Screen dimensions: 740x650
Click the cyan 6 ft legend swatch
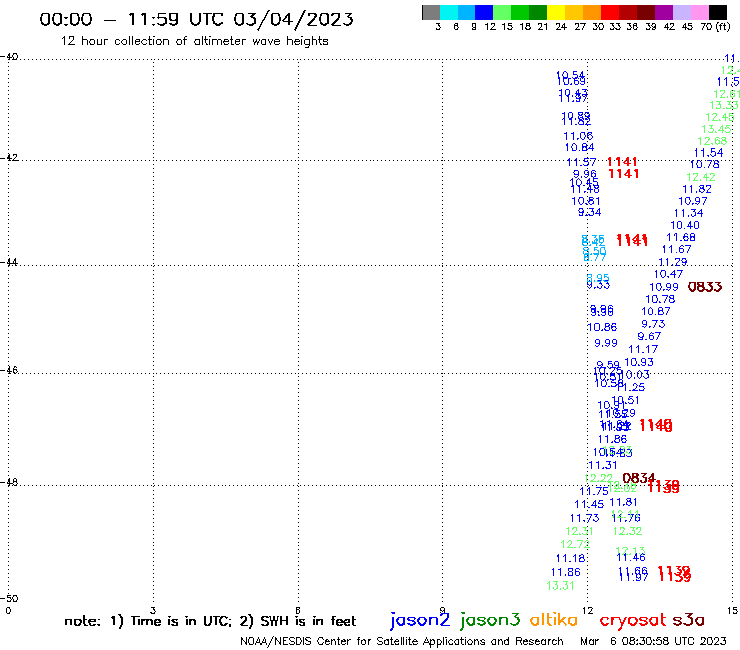(x=449, y=12)
